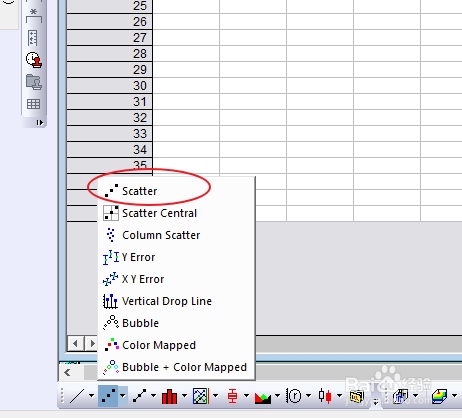Viewport: 462px width, 418px height.
Task: Open the multi-panel template dropdown arrow
Action: click(215, 396)
